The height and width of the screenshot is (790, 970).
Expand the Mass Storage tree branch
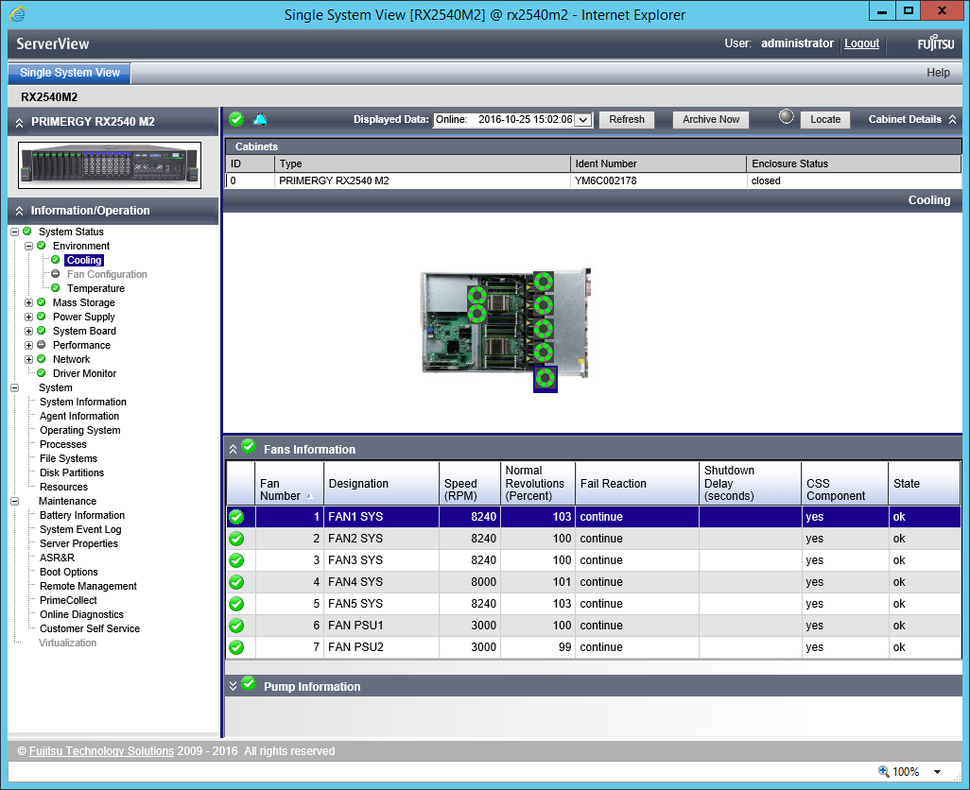coord(28,302)
